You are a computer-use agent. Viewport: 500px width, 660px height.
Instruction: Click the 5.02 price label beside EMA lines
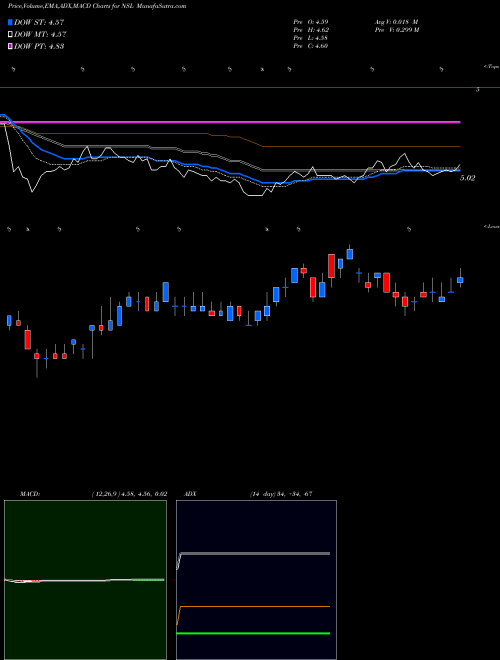[467, 178]
